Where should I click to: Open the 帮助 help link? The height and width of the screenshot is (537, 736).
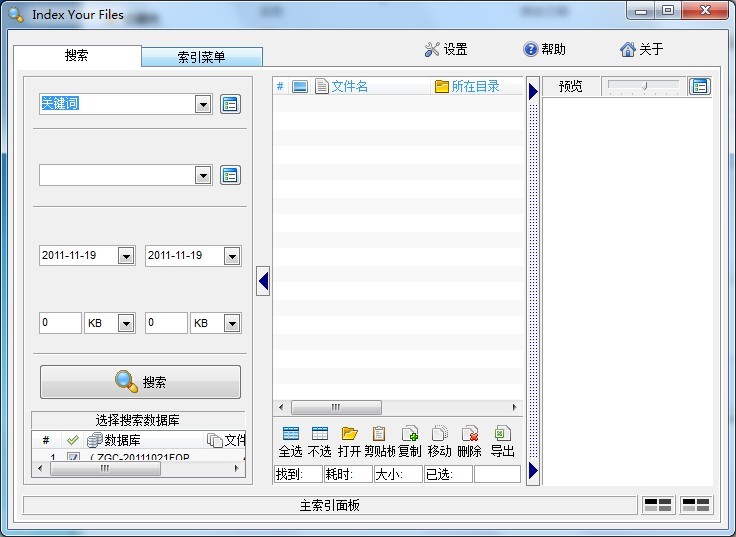pyautogui.click(x=544, y=50)
